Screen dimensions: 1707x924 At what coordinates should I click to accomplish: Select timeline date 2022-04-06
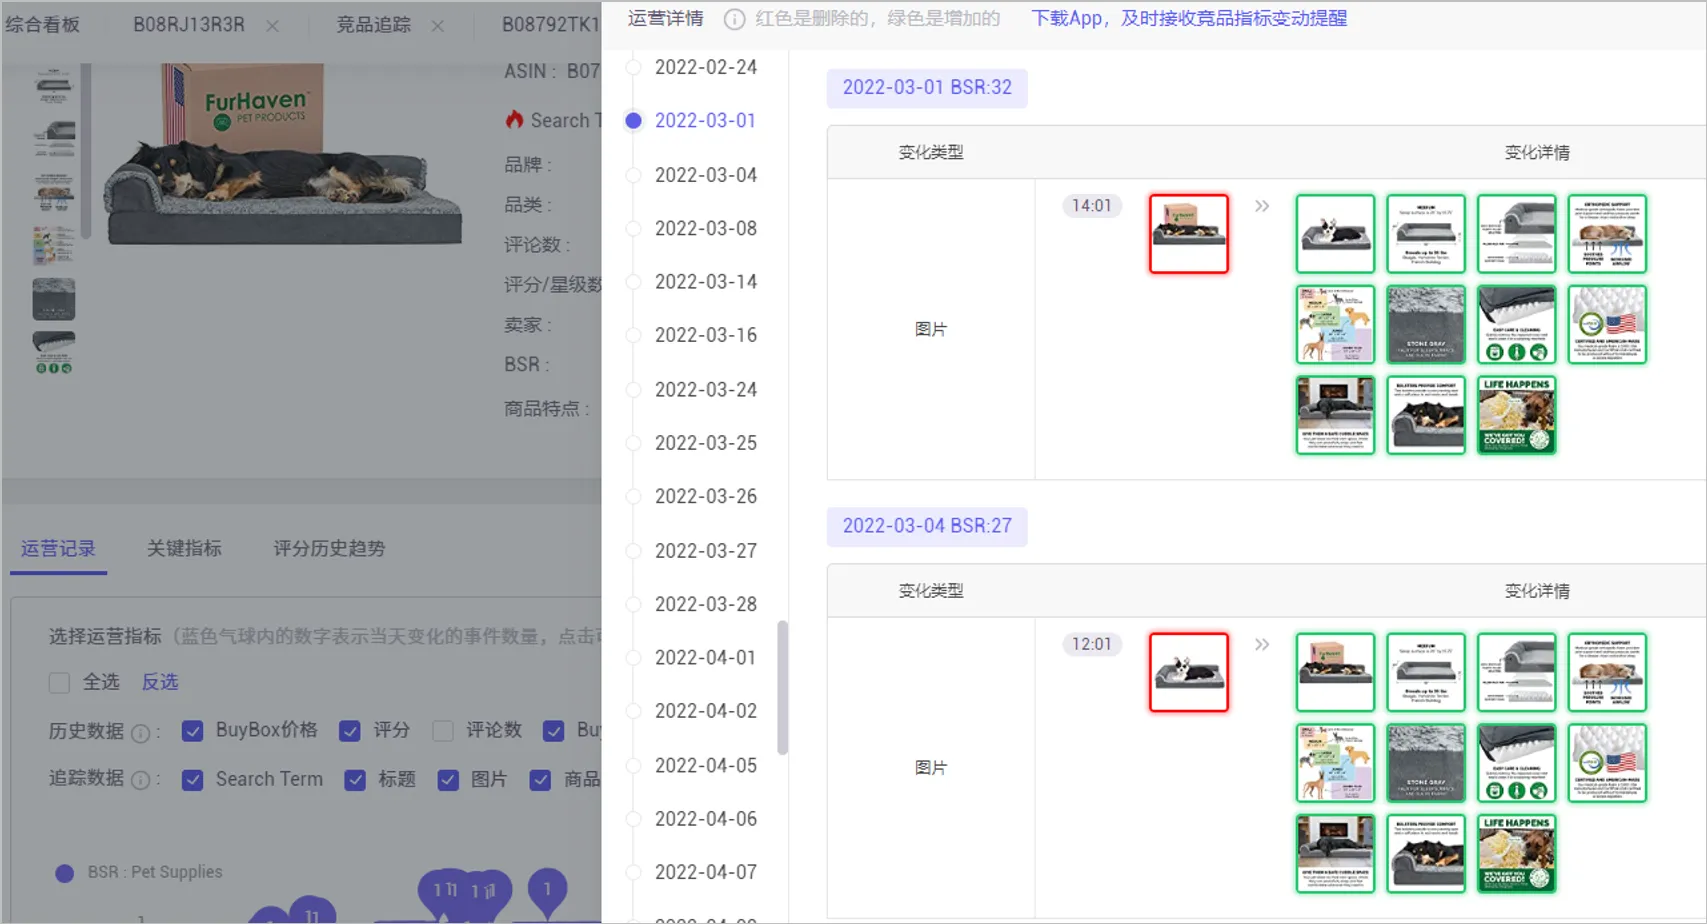pyautogui.click(x=706, y=819)
